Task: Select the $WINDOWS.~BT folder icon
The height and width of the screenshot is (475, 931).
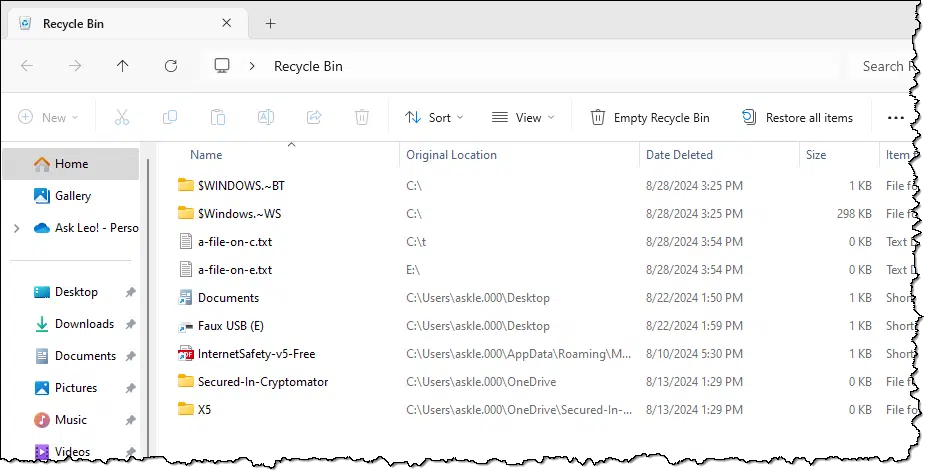Action: point(186,185)
